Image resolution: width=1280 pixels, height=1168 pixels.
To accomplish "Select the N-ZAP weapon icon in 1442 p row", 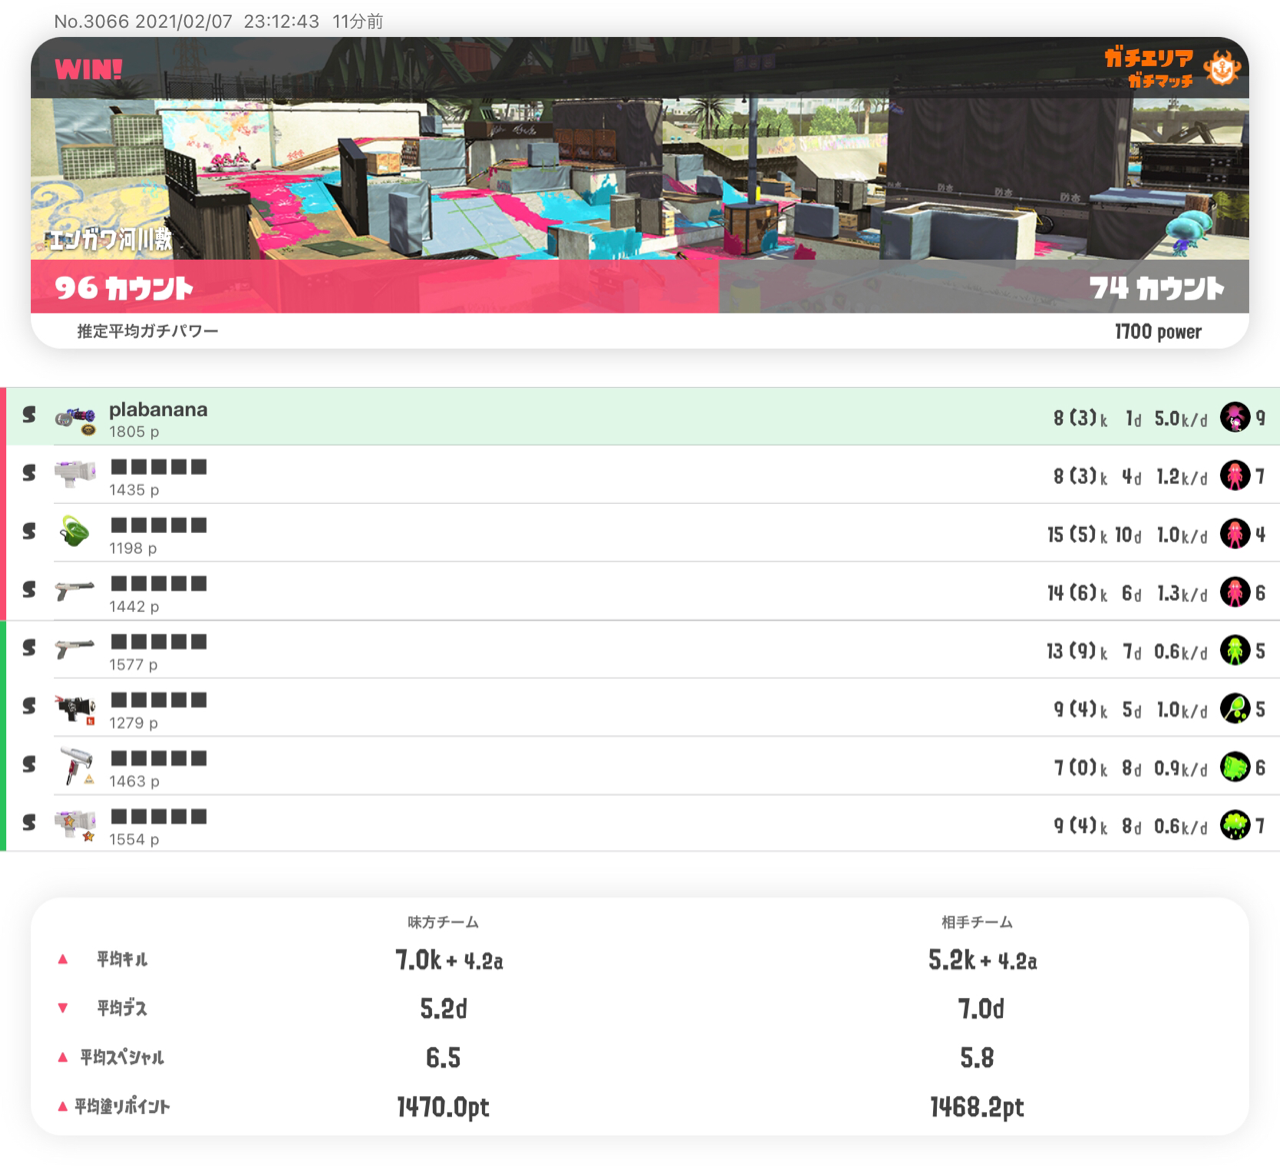I will click(75, 590).
